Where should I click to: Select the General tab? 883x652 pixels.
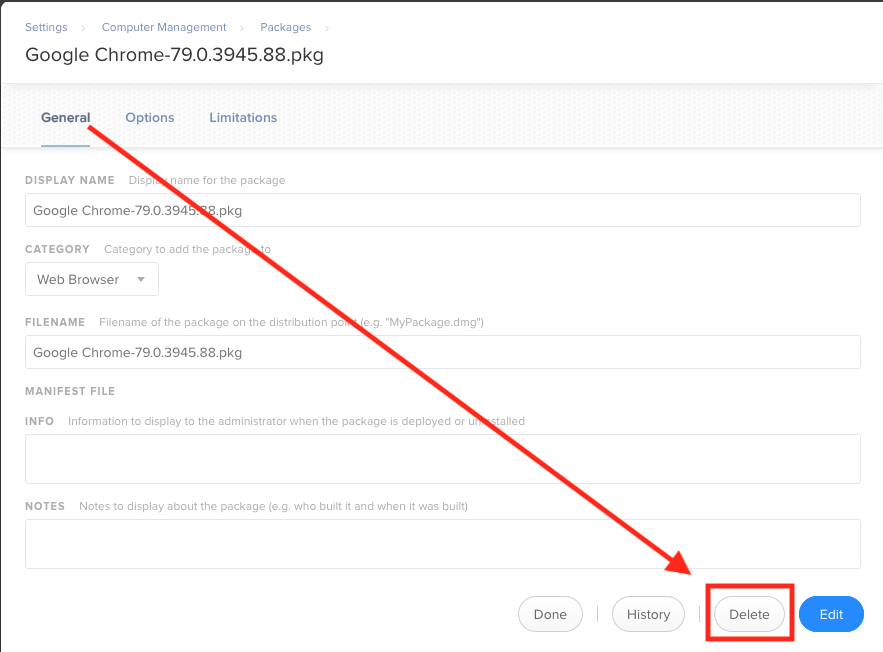click(x=65, y=118)
